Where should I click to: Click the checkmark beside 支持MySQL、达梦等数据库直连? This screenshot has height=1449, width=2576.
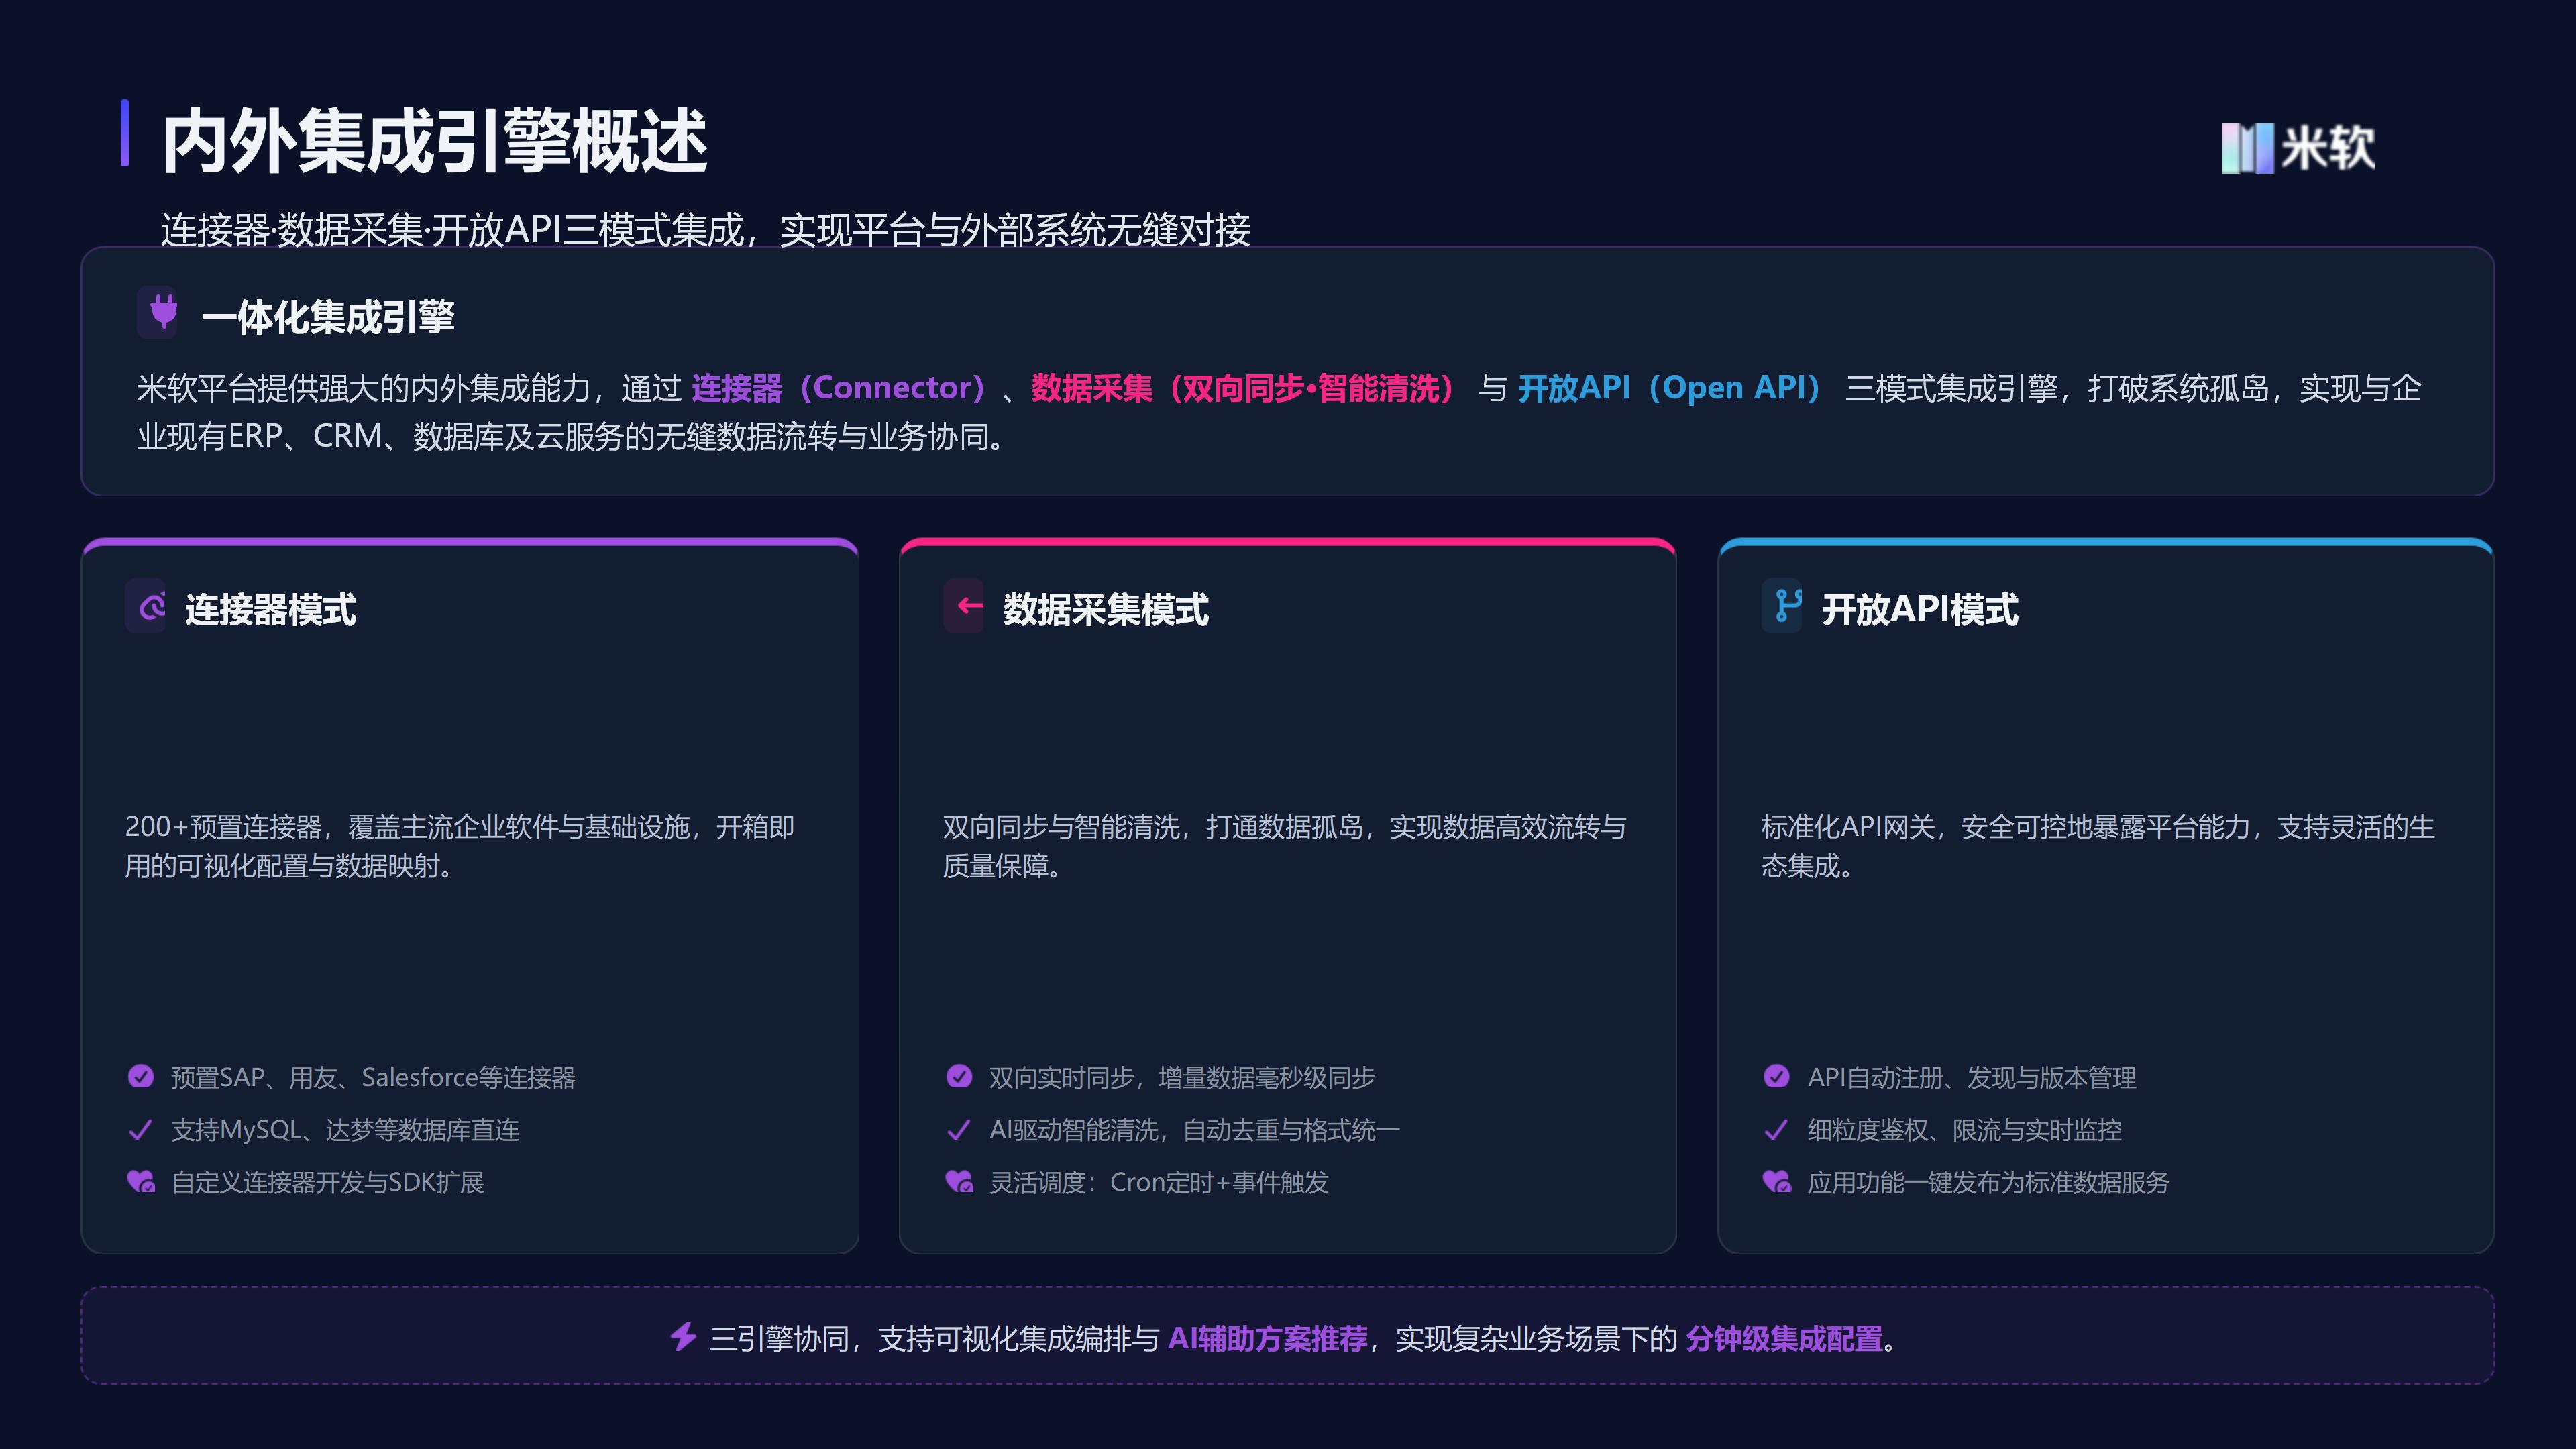pyautogui.click(x=141, y=1129)
